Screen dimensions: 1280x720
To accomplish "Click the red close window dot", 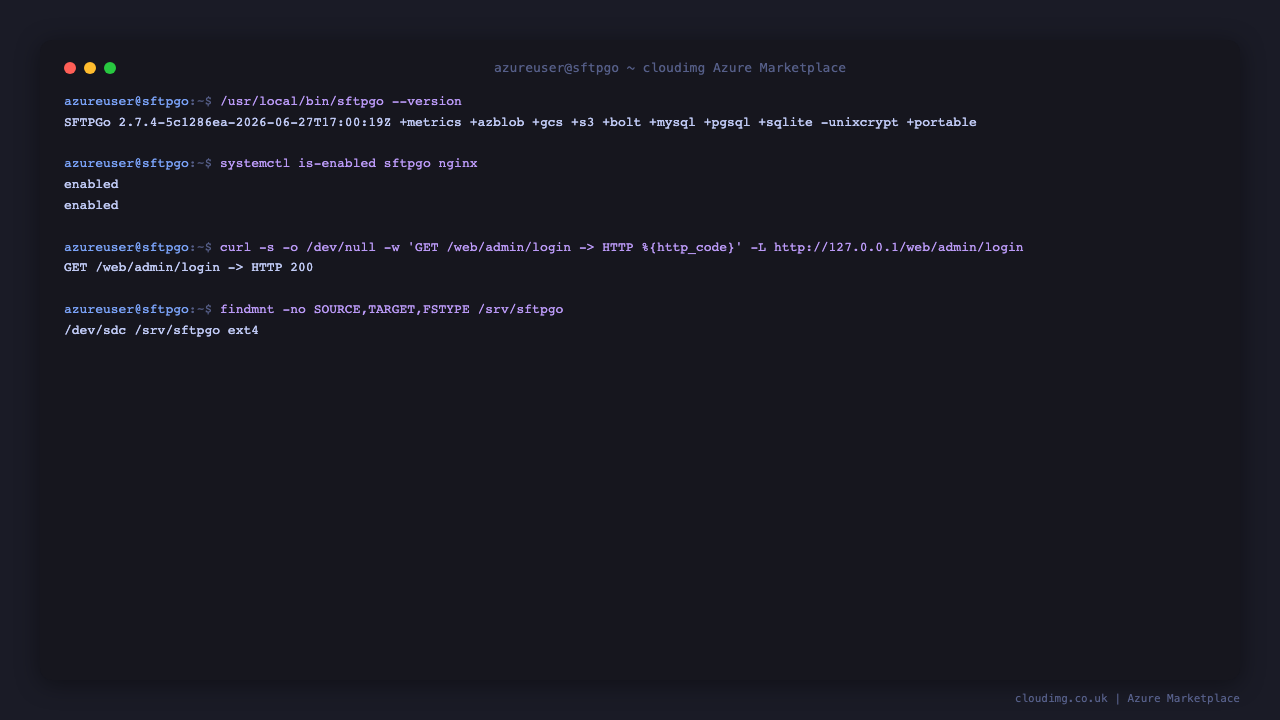I will (x=70, y=68).
